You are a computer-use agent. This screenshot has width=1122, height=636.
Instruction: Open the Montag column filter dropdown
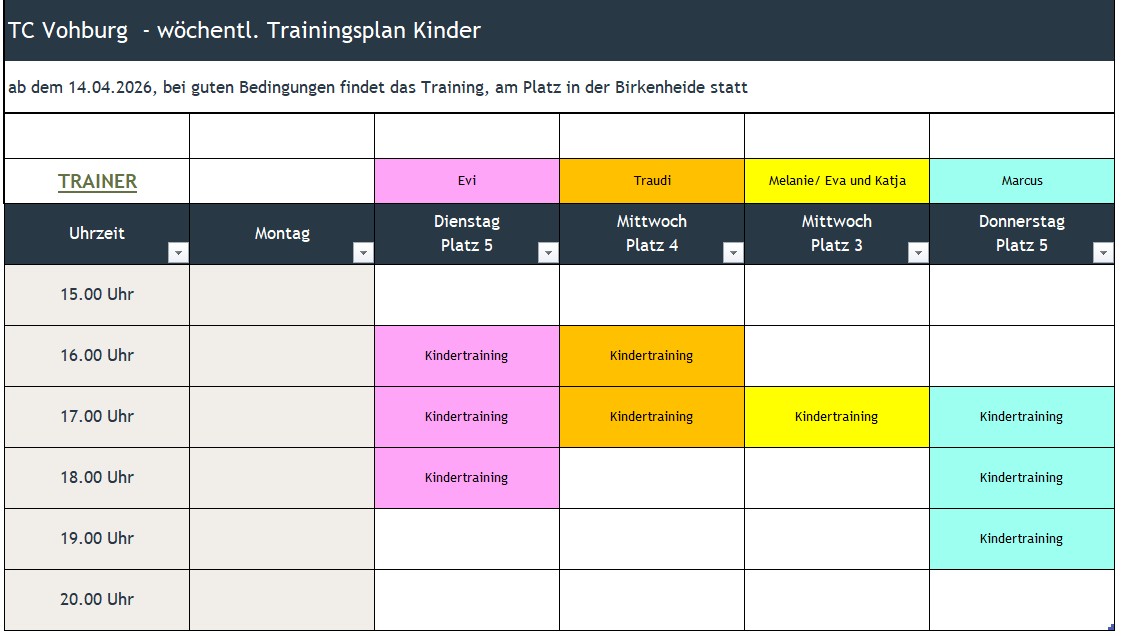pyautogui.click(x=364, y=253)
